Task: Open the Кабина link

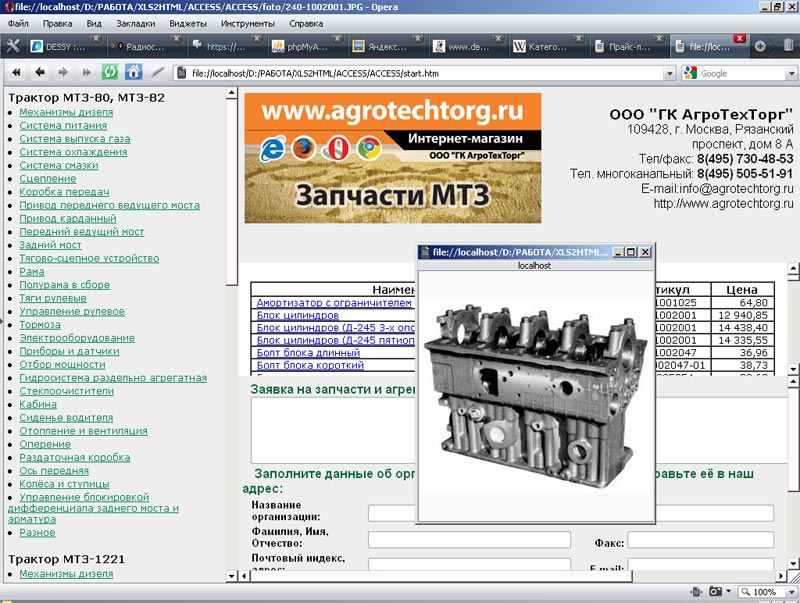Action: 38,404
